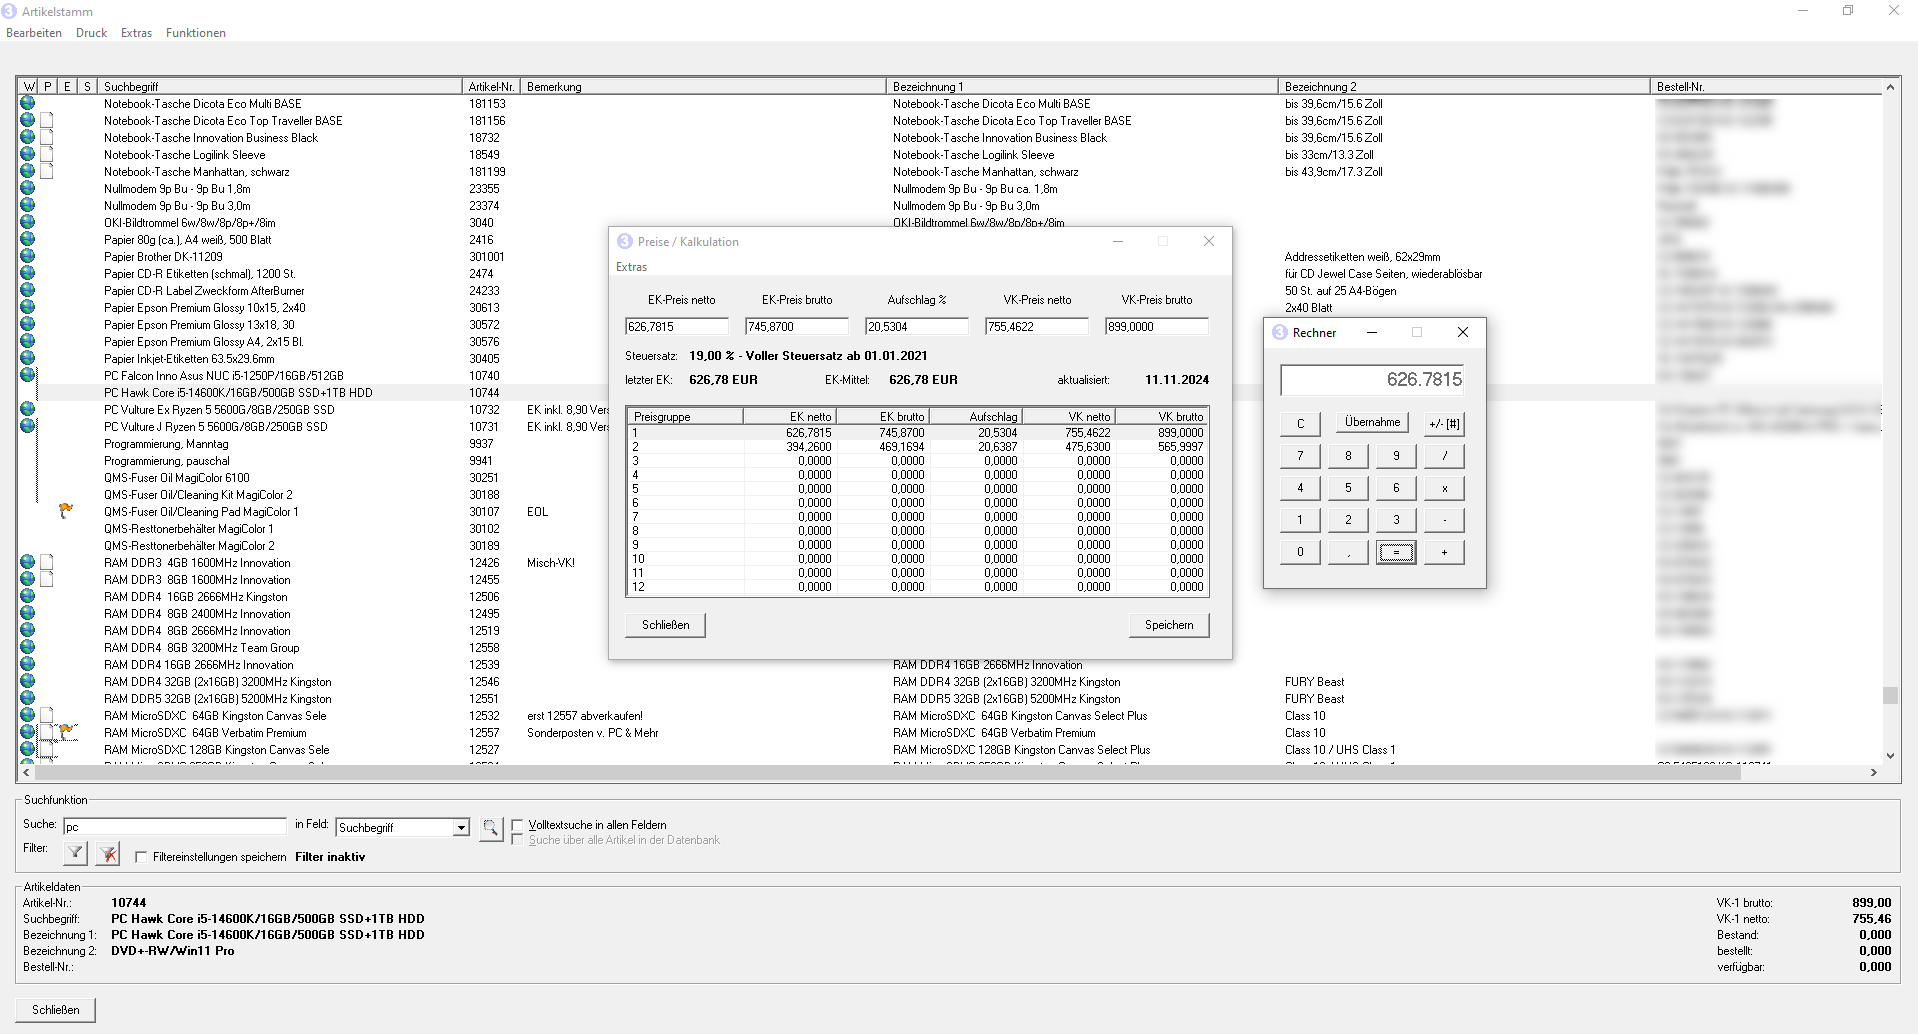
Task: Apply the filter funnel icon
Action: 75,853
